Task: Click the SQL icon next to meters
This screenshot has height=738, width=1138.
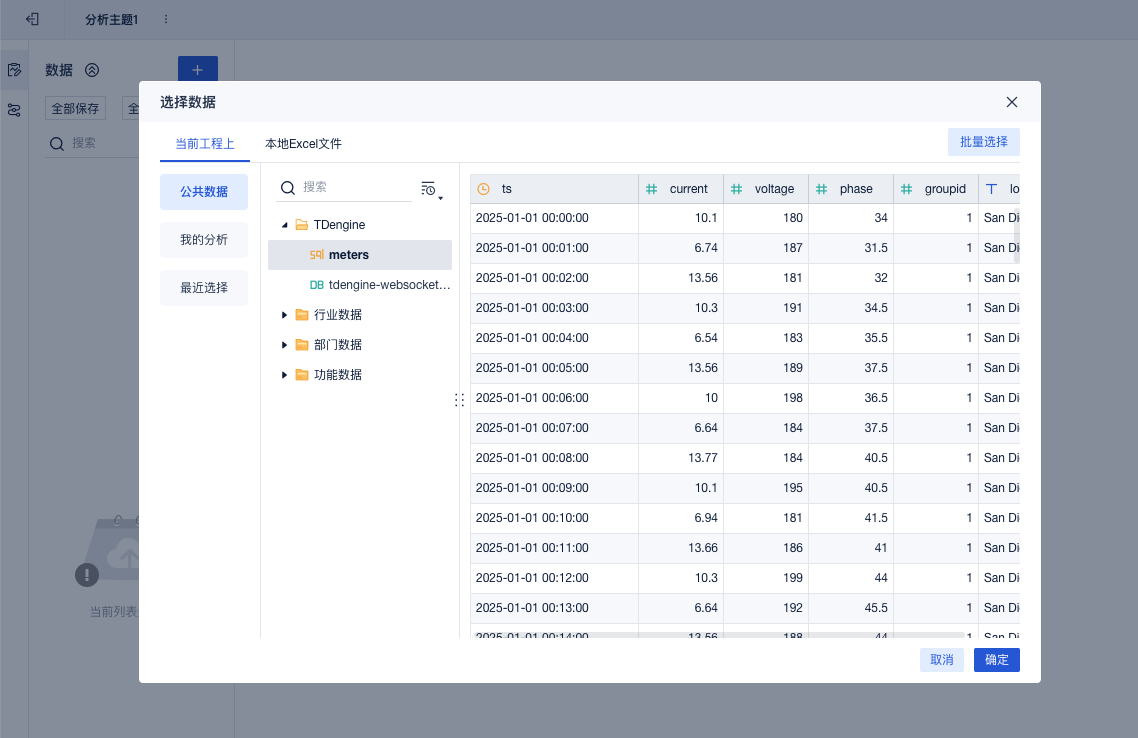Action: tap(316, 255)
